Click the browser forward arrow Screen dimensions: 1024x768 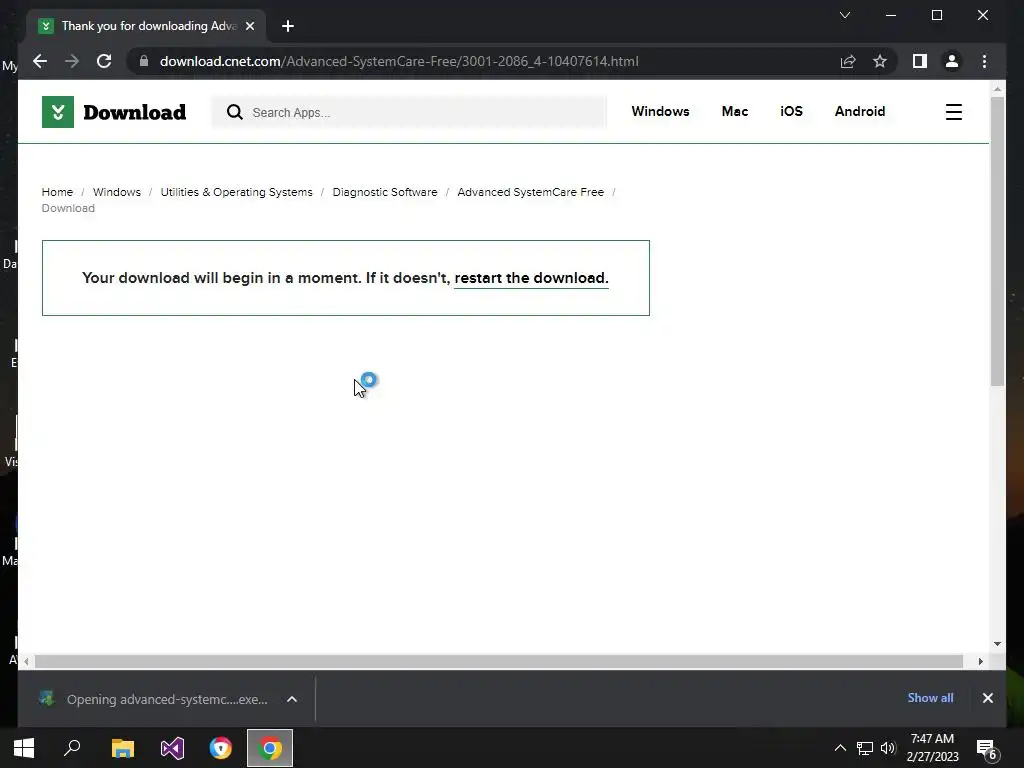(72, 61)
